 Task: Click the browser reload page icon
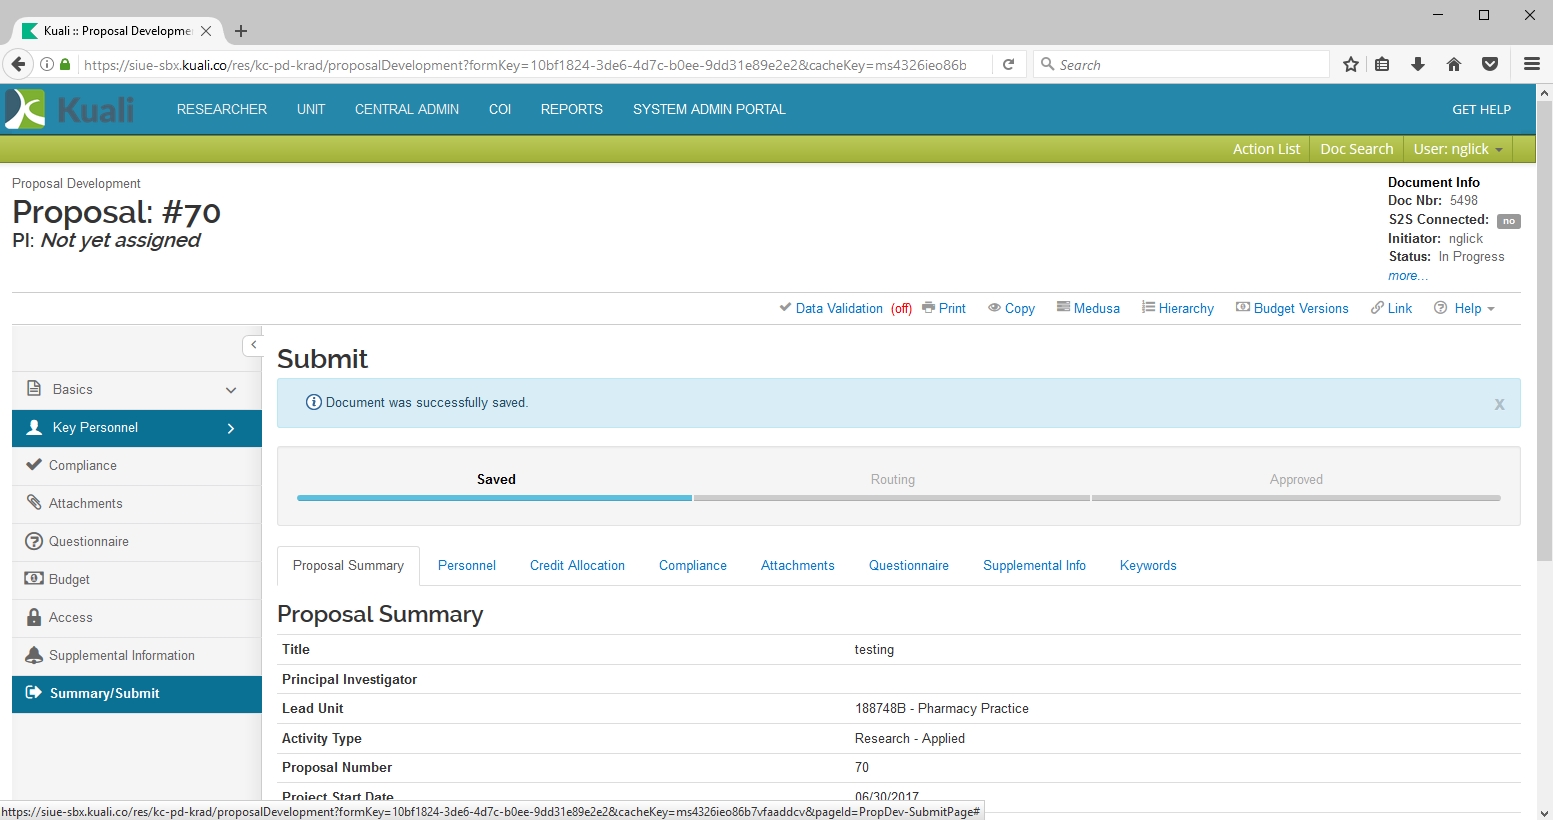1009,65
